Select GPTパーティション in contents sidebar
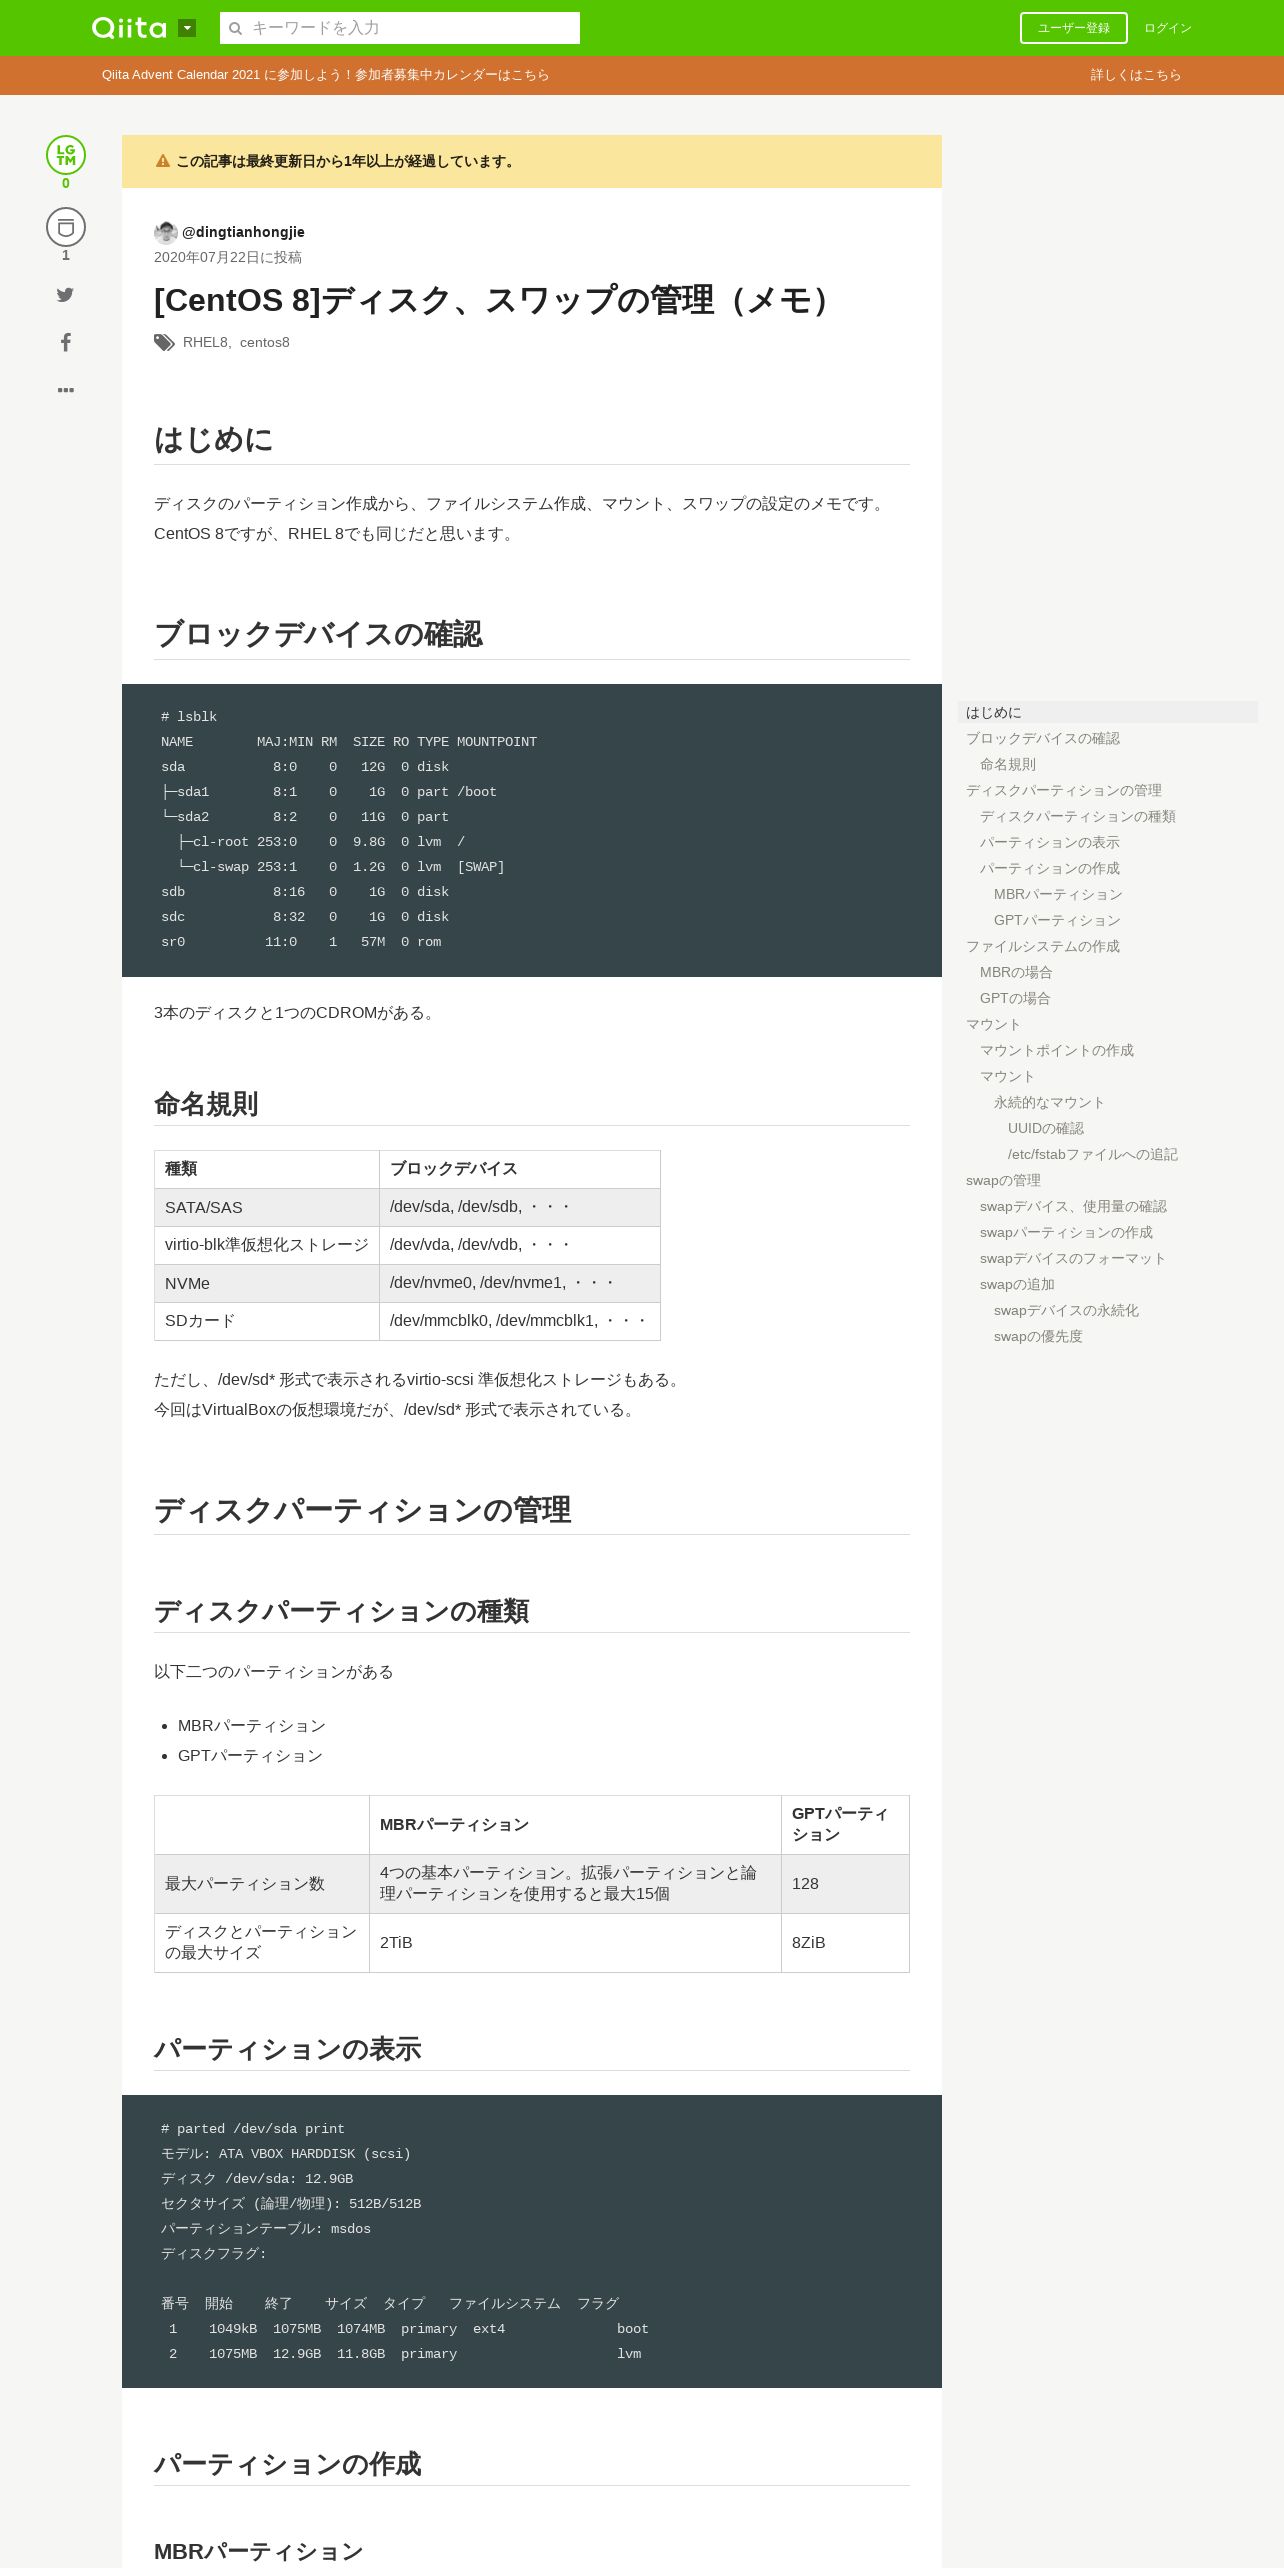This screenshot has height=2568, width=1284. click(1057, 920)
